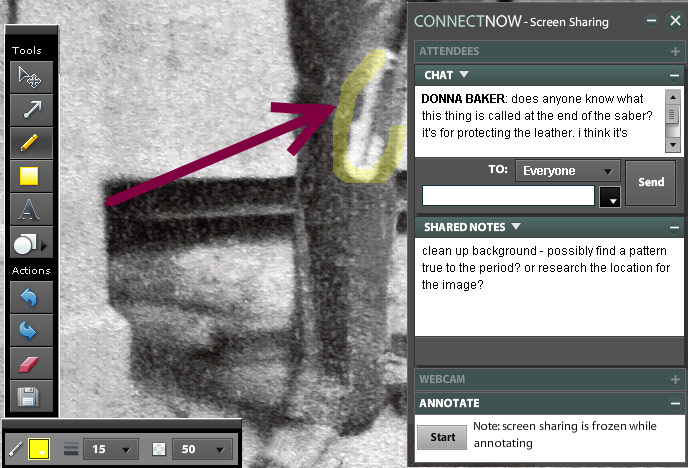Choose the Highlighter pencil tool

[29, 142]
